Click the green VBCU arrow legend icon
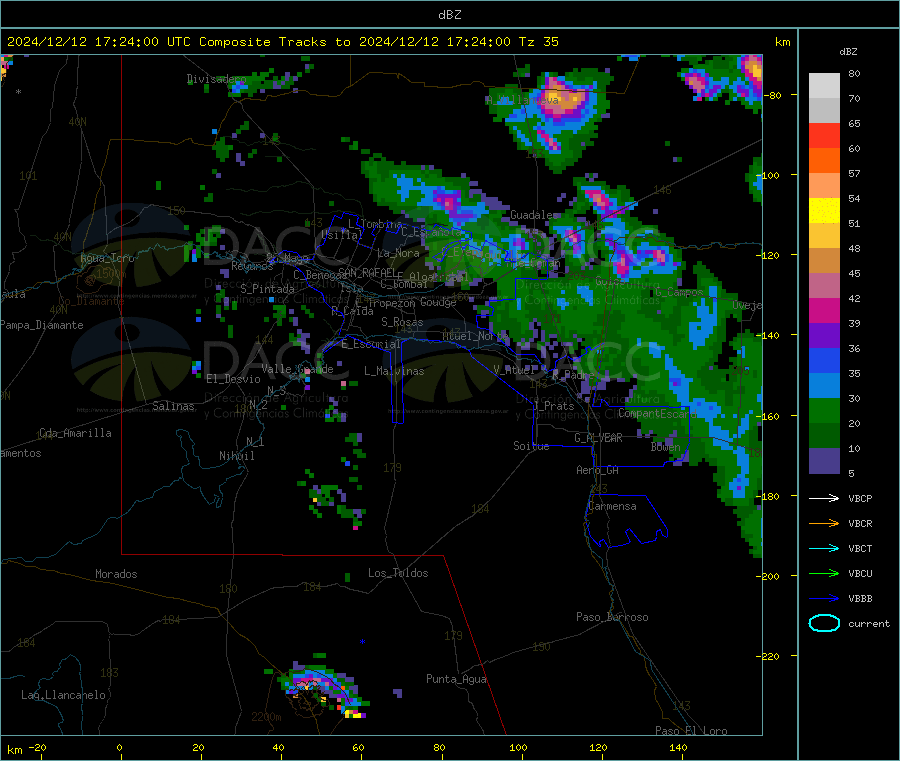Screen dimensions: 900x761 (x=824, y=573)
